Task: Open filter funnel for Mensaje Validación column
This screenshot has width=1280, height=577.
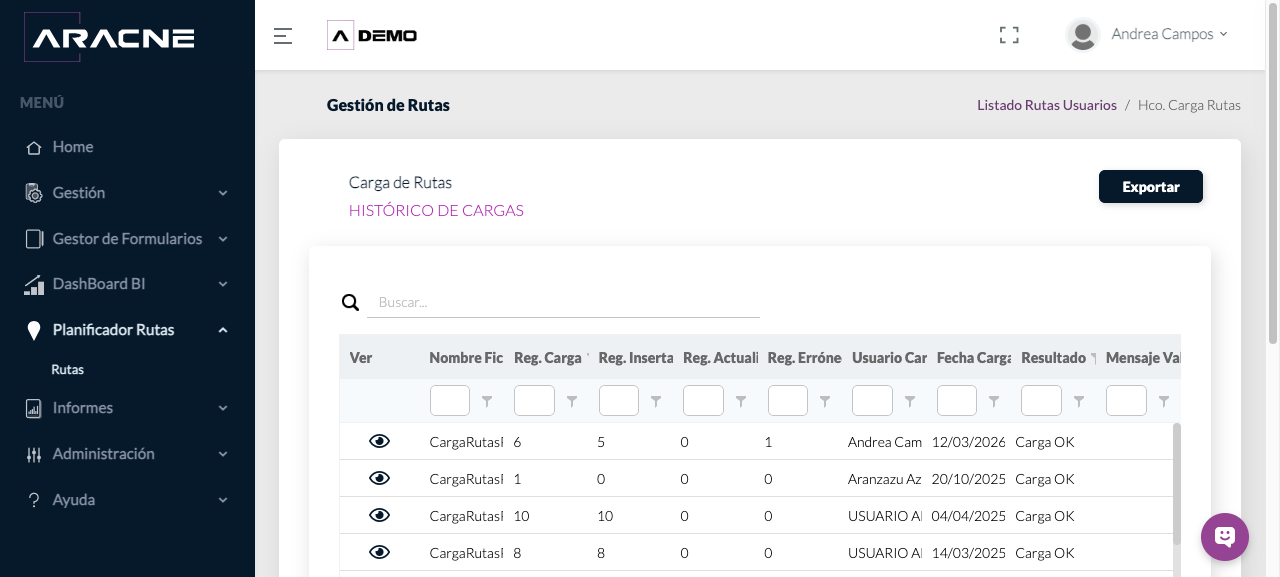Action: point(1163,401)
